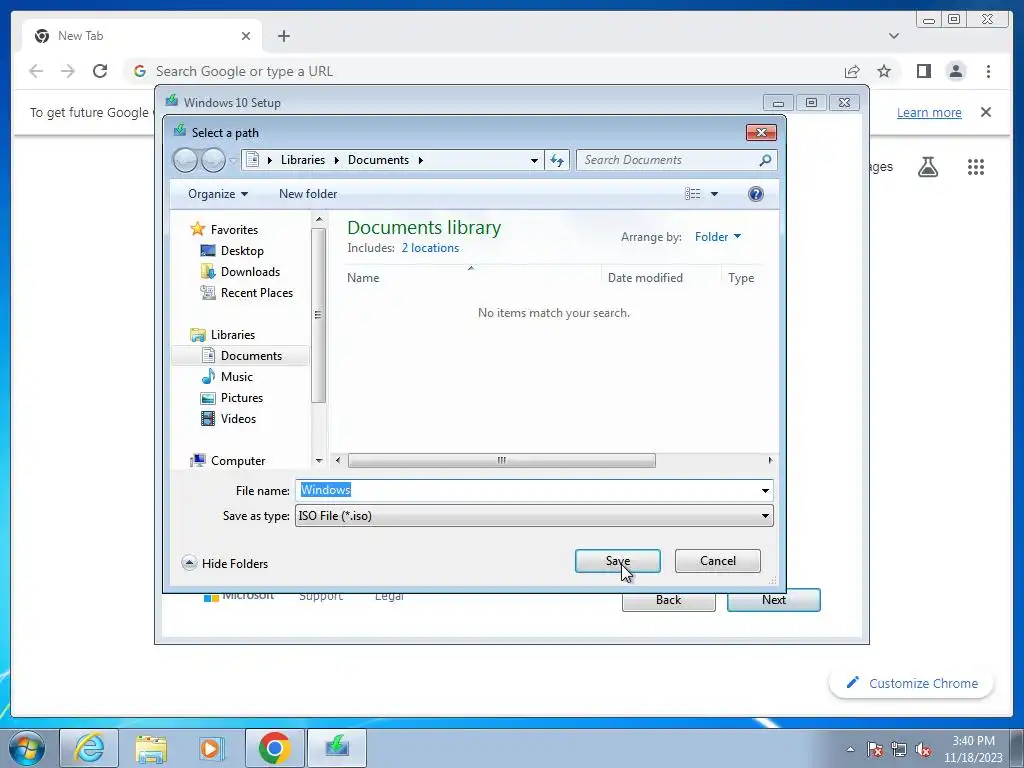The width and height of the screenshot is (1024, 768).
Task: Open the Organize menu
Action: (217, 194)
